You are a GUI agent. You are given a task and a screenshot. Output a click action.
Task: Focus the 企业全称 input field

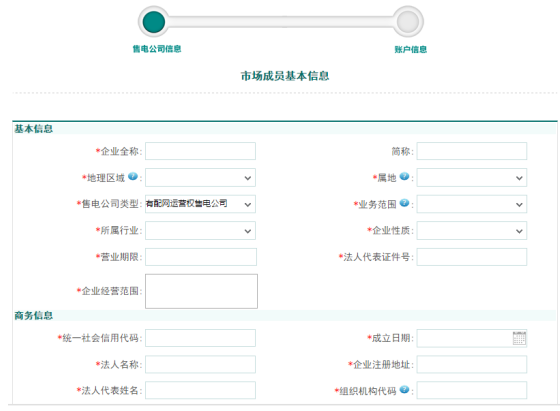(x=200, y=151)
